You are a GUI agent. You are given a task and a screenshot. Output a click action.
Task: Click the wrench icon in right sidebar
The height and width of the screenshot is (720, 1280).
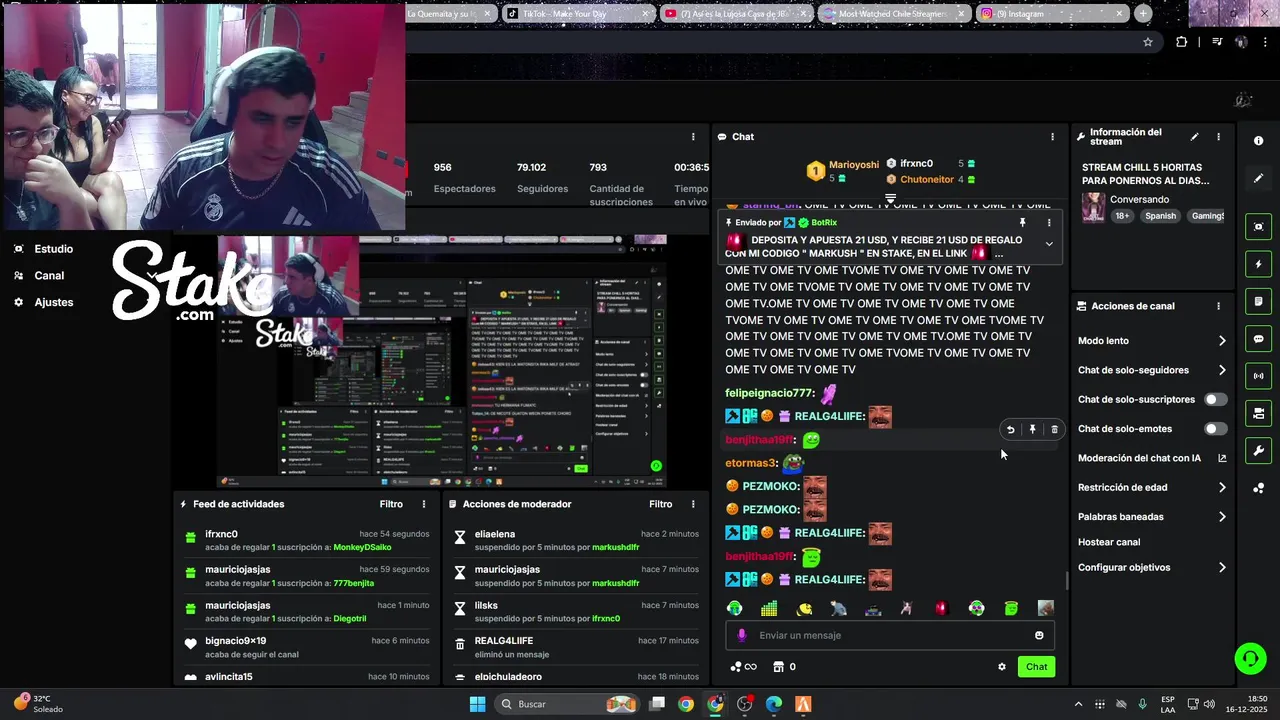[1258, 451]
